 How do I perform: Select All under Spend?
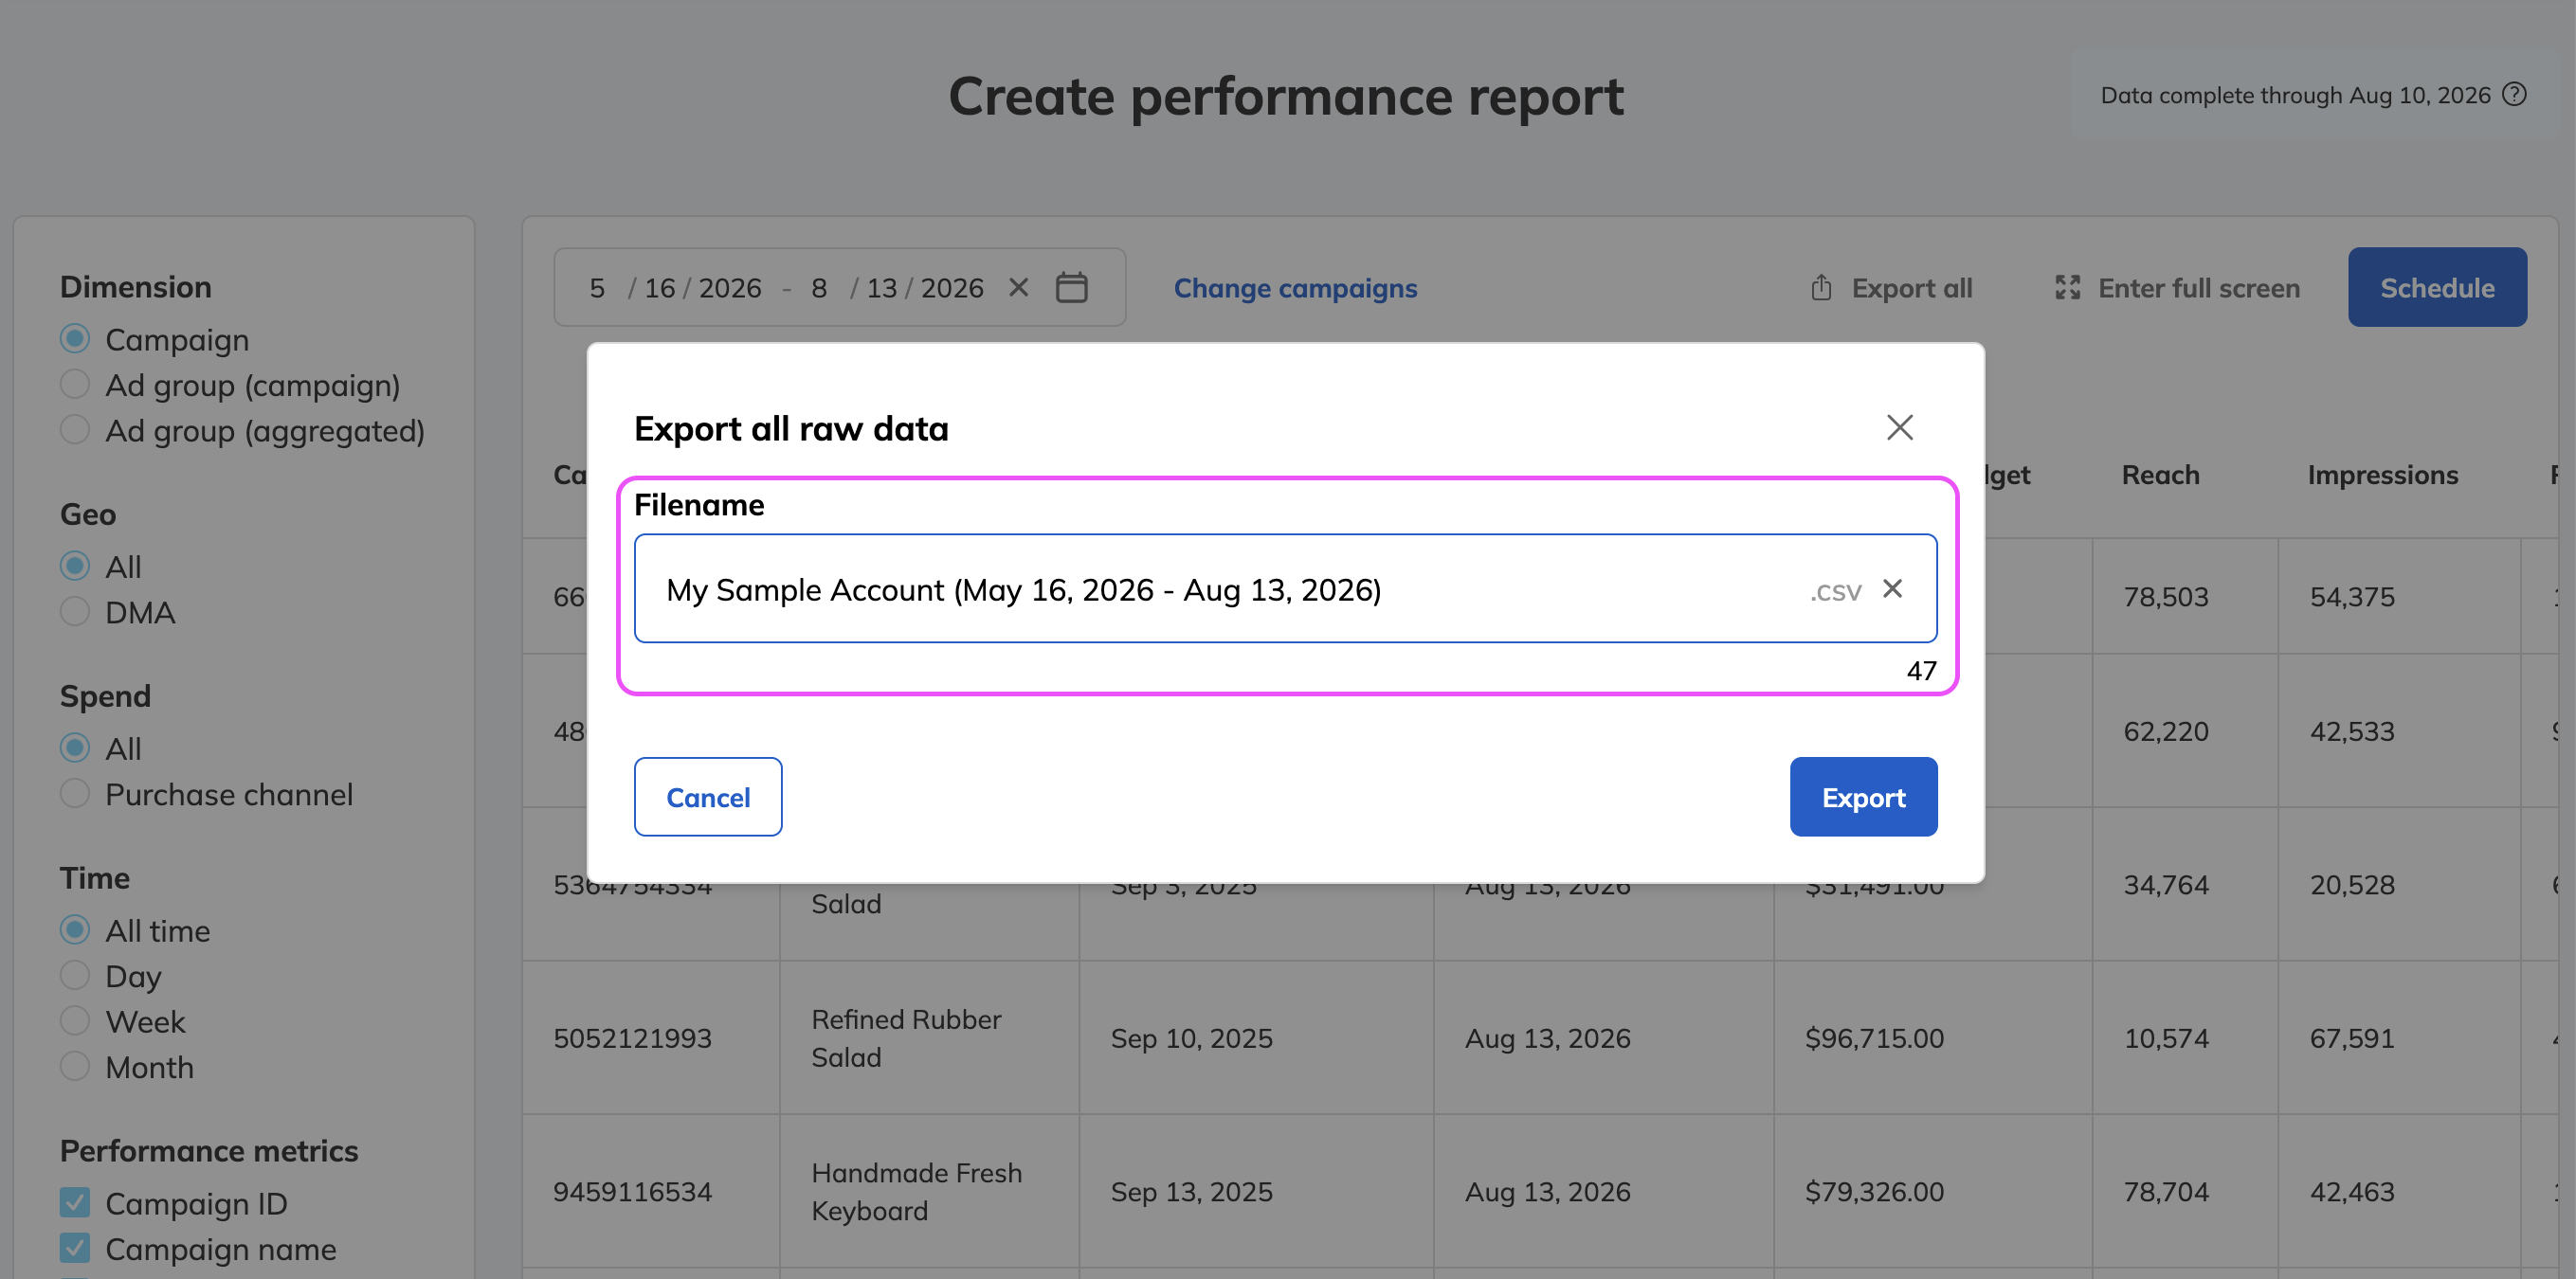74,748
